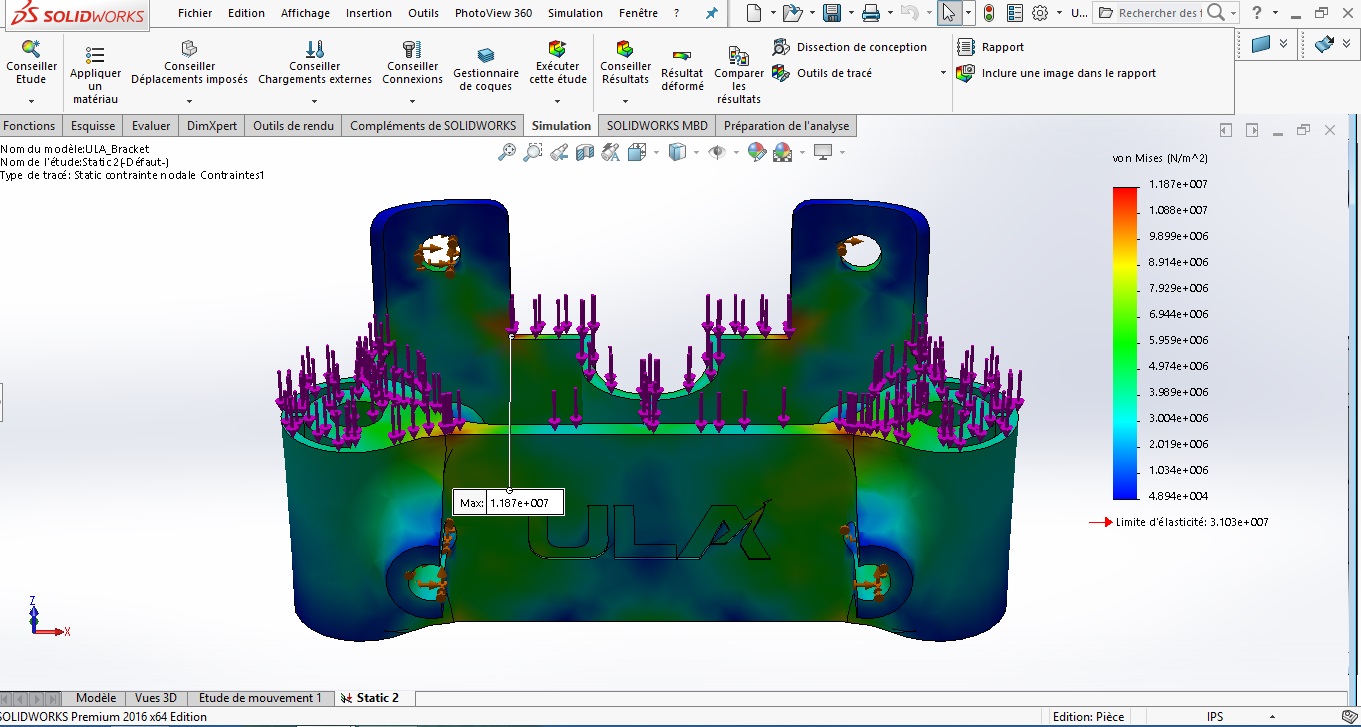Select the Vues 3D tab
The height and width of the screenshot is (727, 1361).
click(156, 698)
